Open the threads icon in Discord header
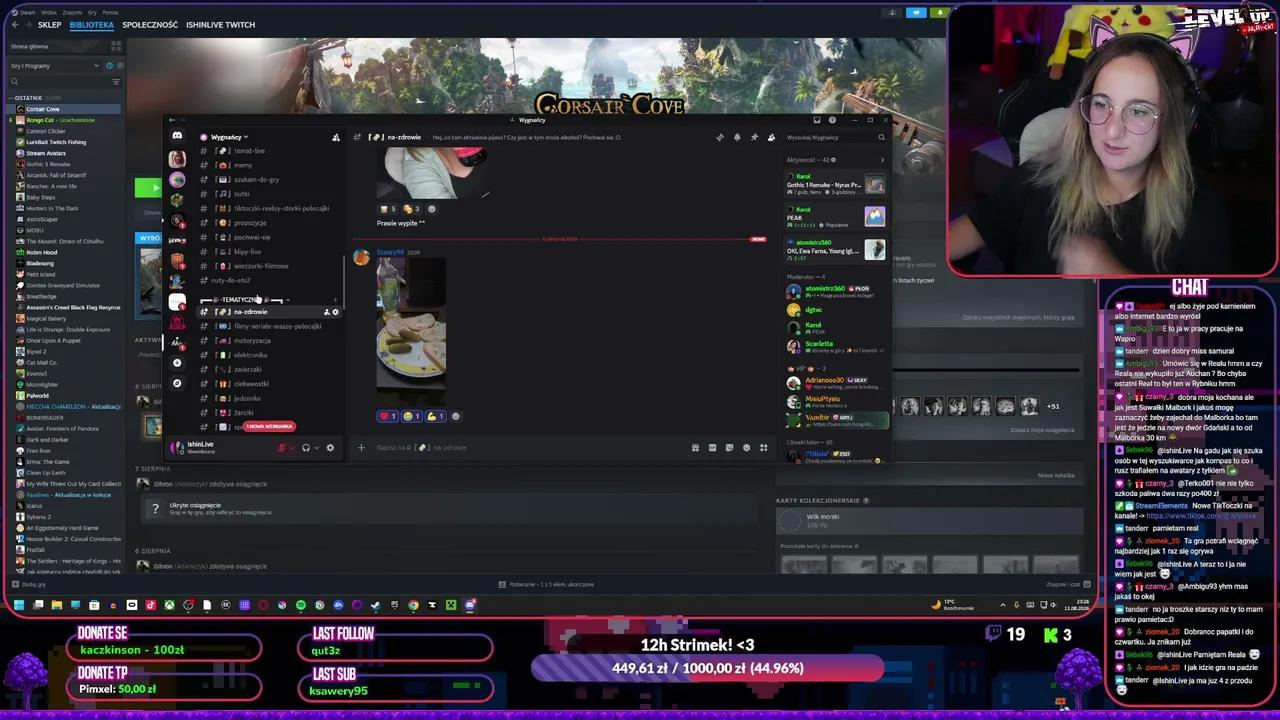 [x=720, y=137]
